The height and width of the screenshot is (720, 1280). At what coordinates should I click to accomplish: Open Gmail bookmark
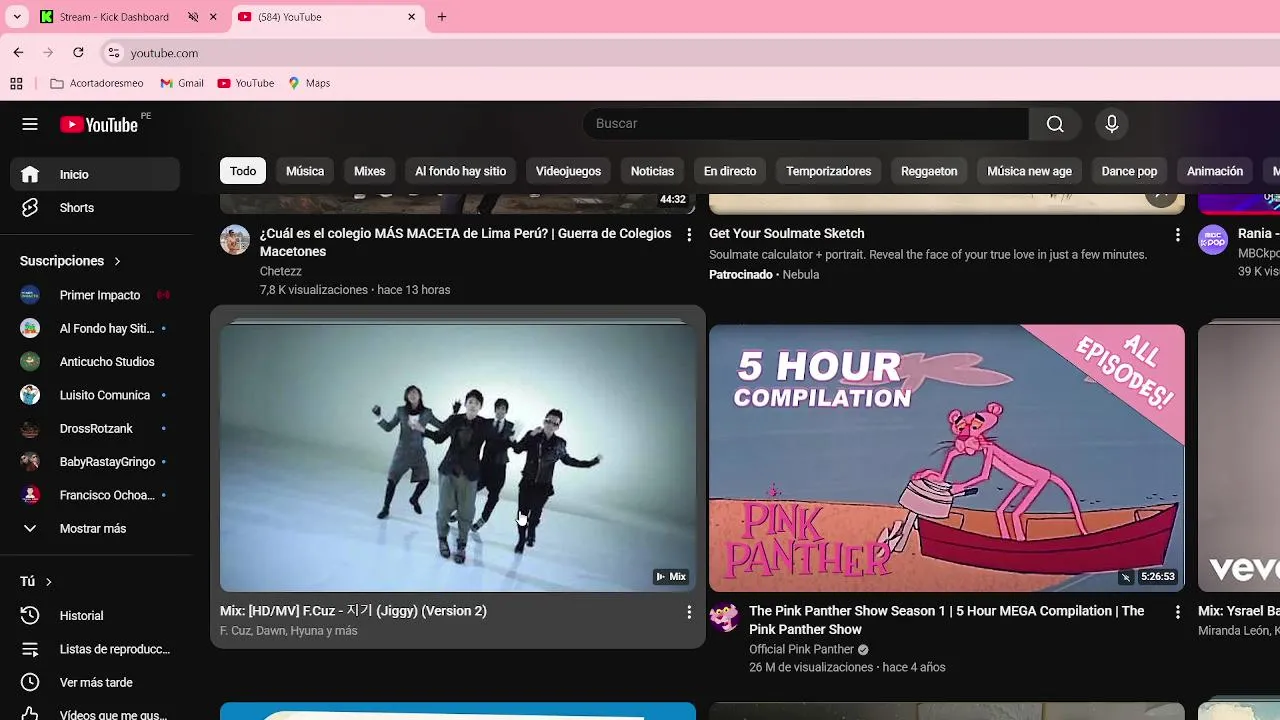click(x=182, y=83)
